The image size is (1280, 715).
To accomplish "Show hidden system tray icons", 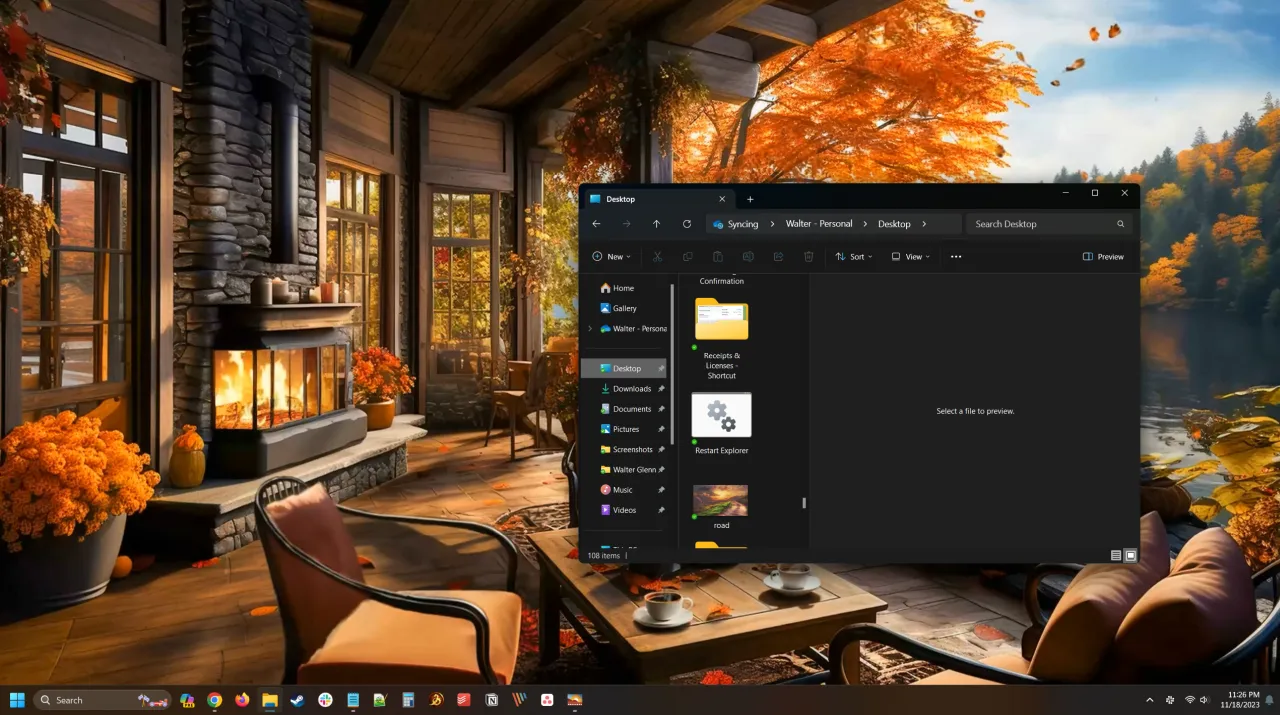I will [1149, 700].
